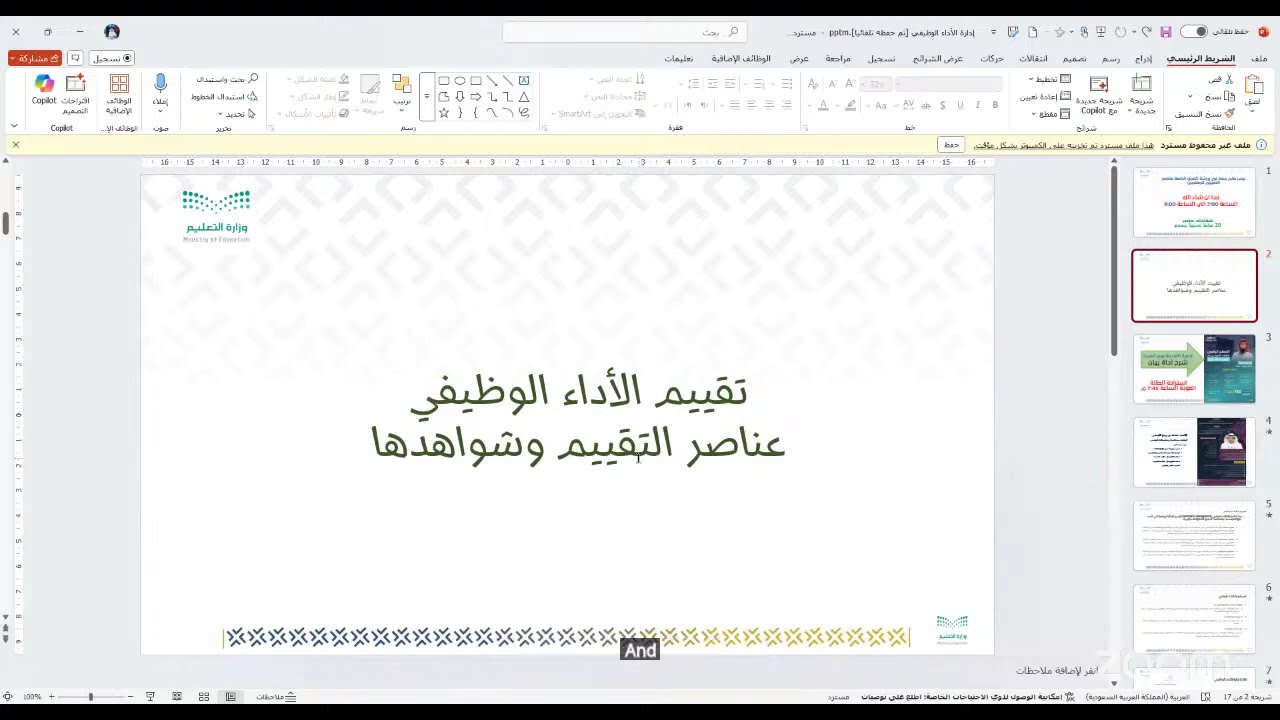Select slide 4 thumbnail
The height and width of the screenshot is (720, 1280).
pos(1194,452)
